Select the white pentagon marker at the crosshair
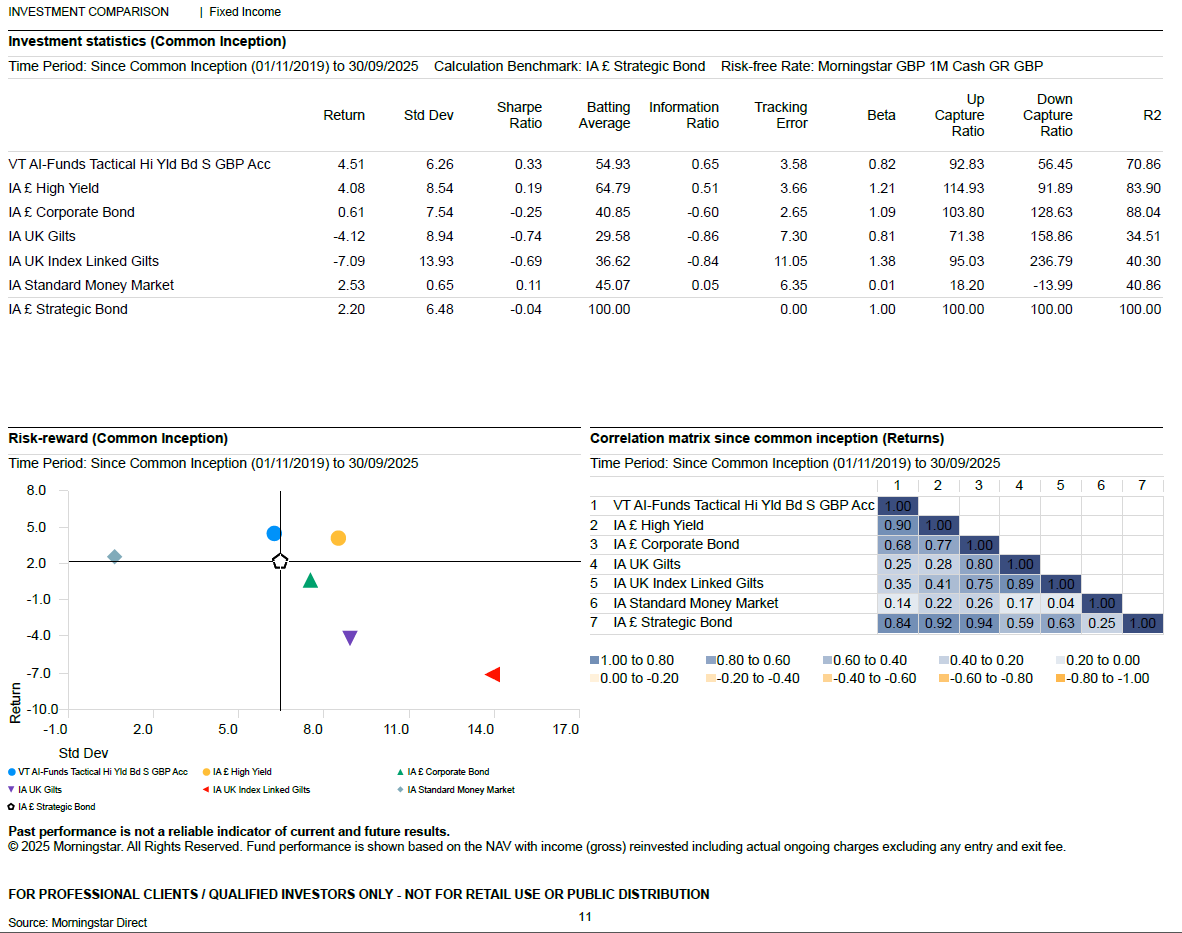1182x933 pixels. coord(280,562)
